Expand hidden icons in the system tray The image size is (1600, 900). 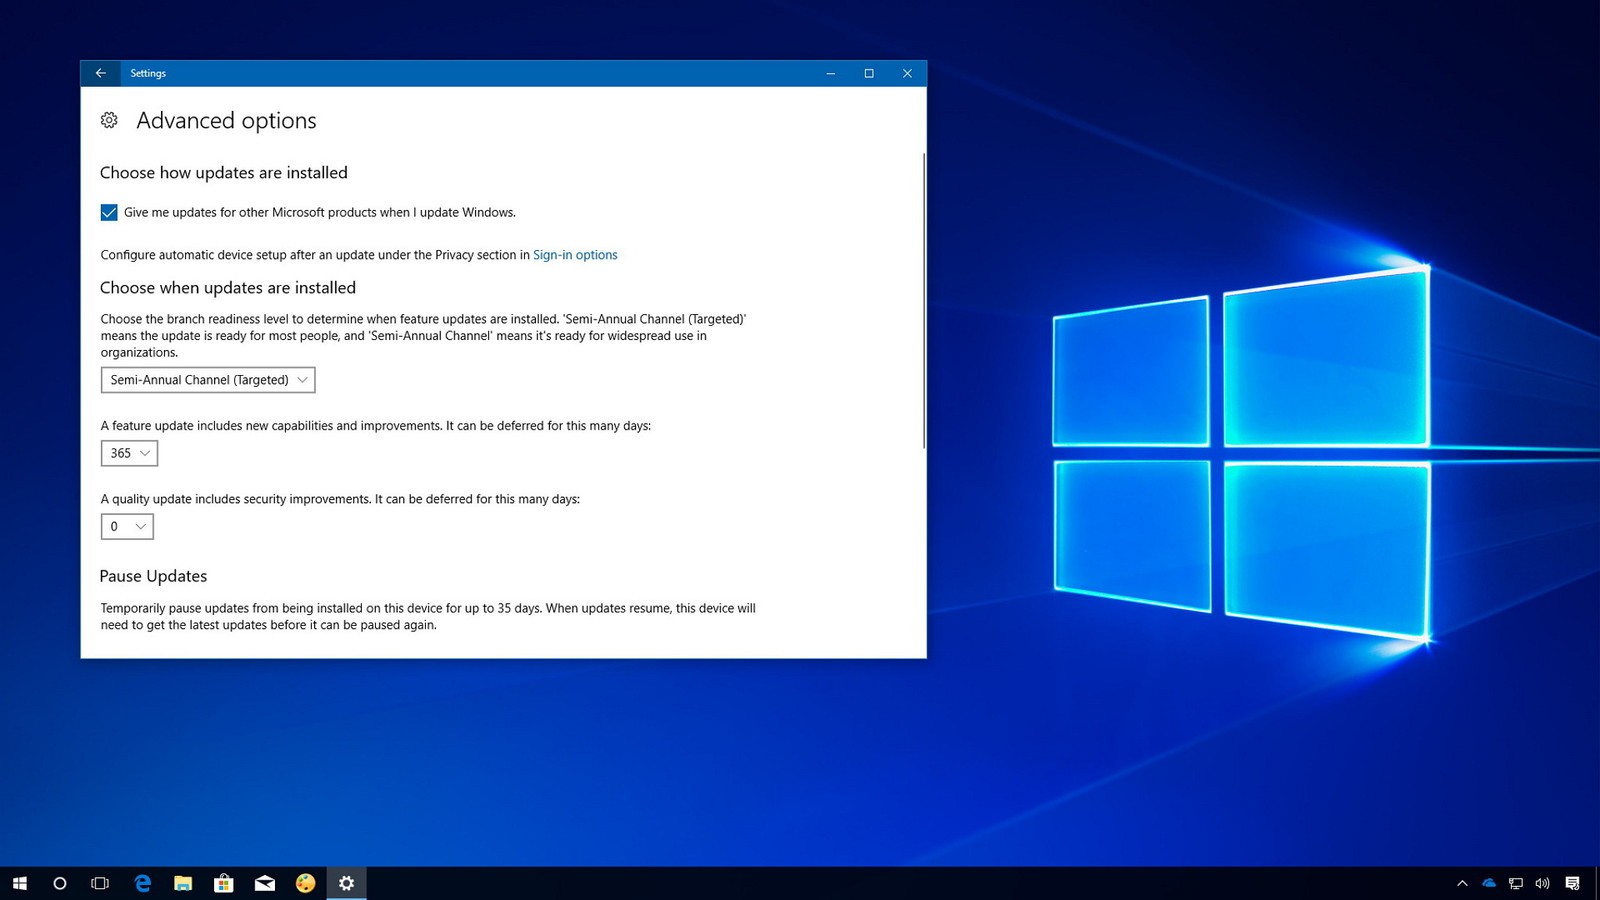coord(1461,883)
